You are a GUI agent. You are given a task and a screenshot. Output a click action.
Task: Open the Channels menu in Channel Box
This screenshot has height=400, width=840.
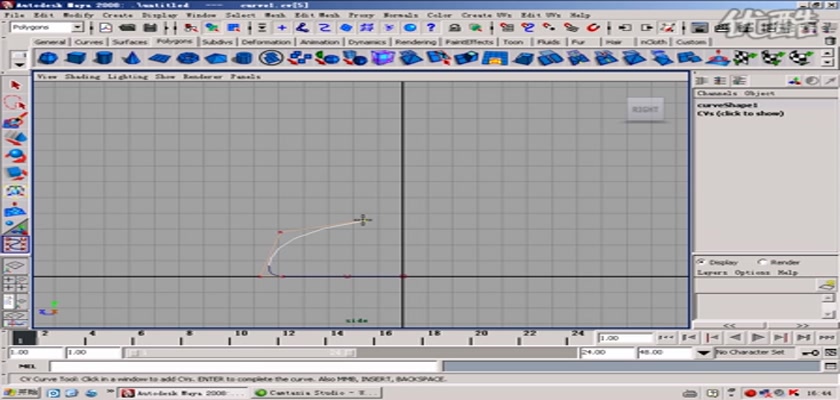click(717, 93)
